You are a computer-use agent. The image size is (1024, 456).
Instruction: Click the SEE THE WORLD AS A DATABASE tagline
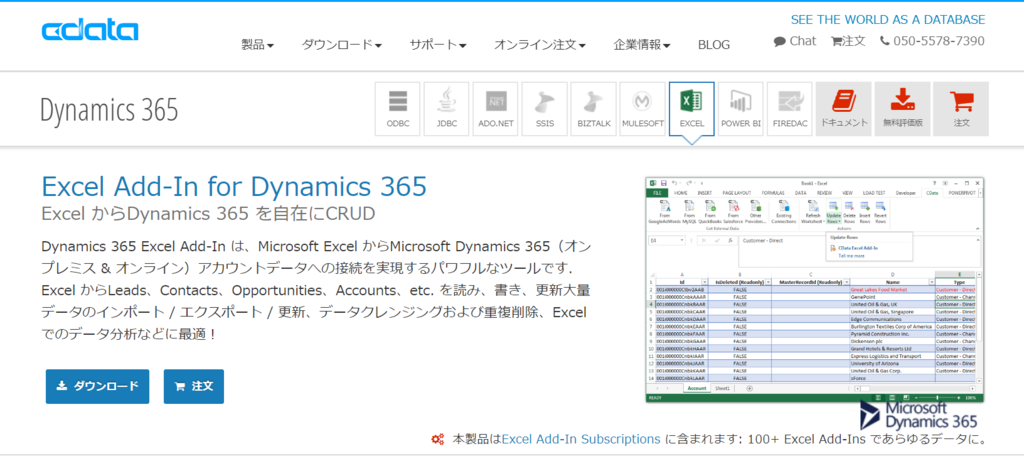888,20
